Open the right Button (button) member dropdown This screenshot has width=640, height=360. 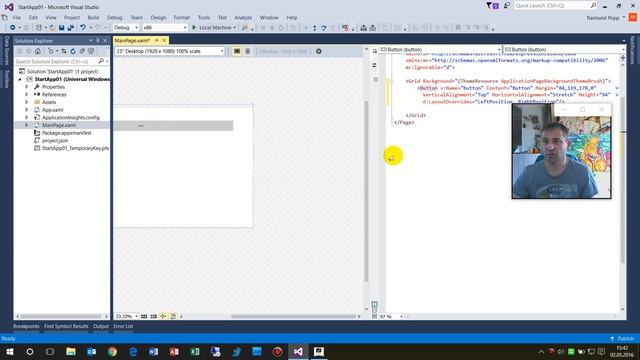pos(564,49)
